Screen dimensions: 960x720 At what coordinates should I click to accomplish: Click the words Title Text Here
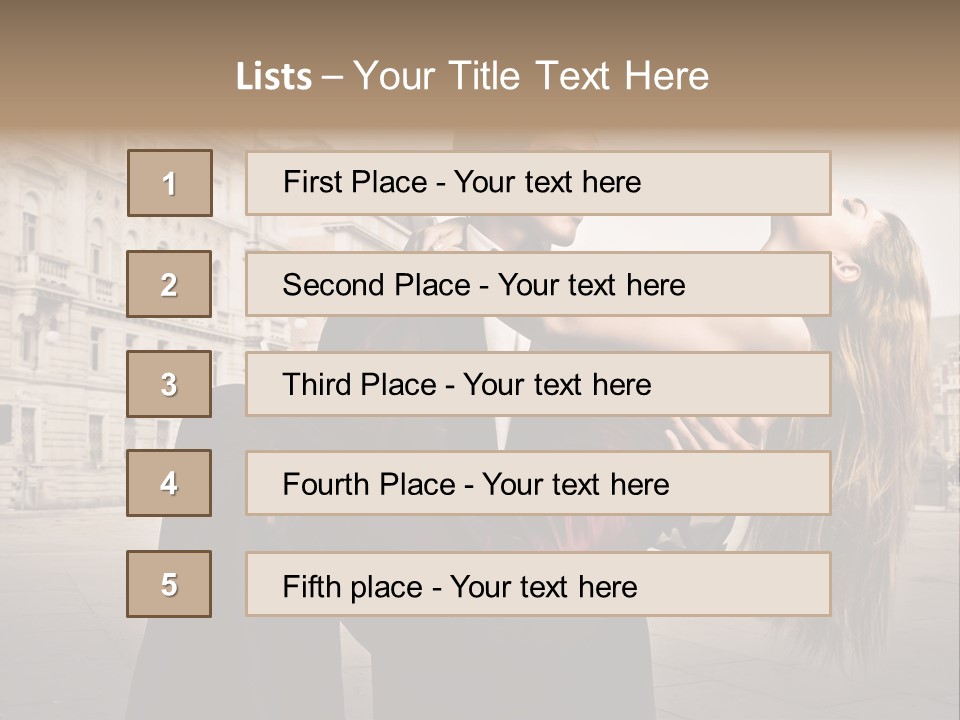tap(579, 76)
